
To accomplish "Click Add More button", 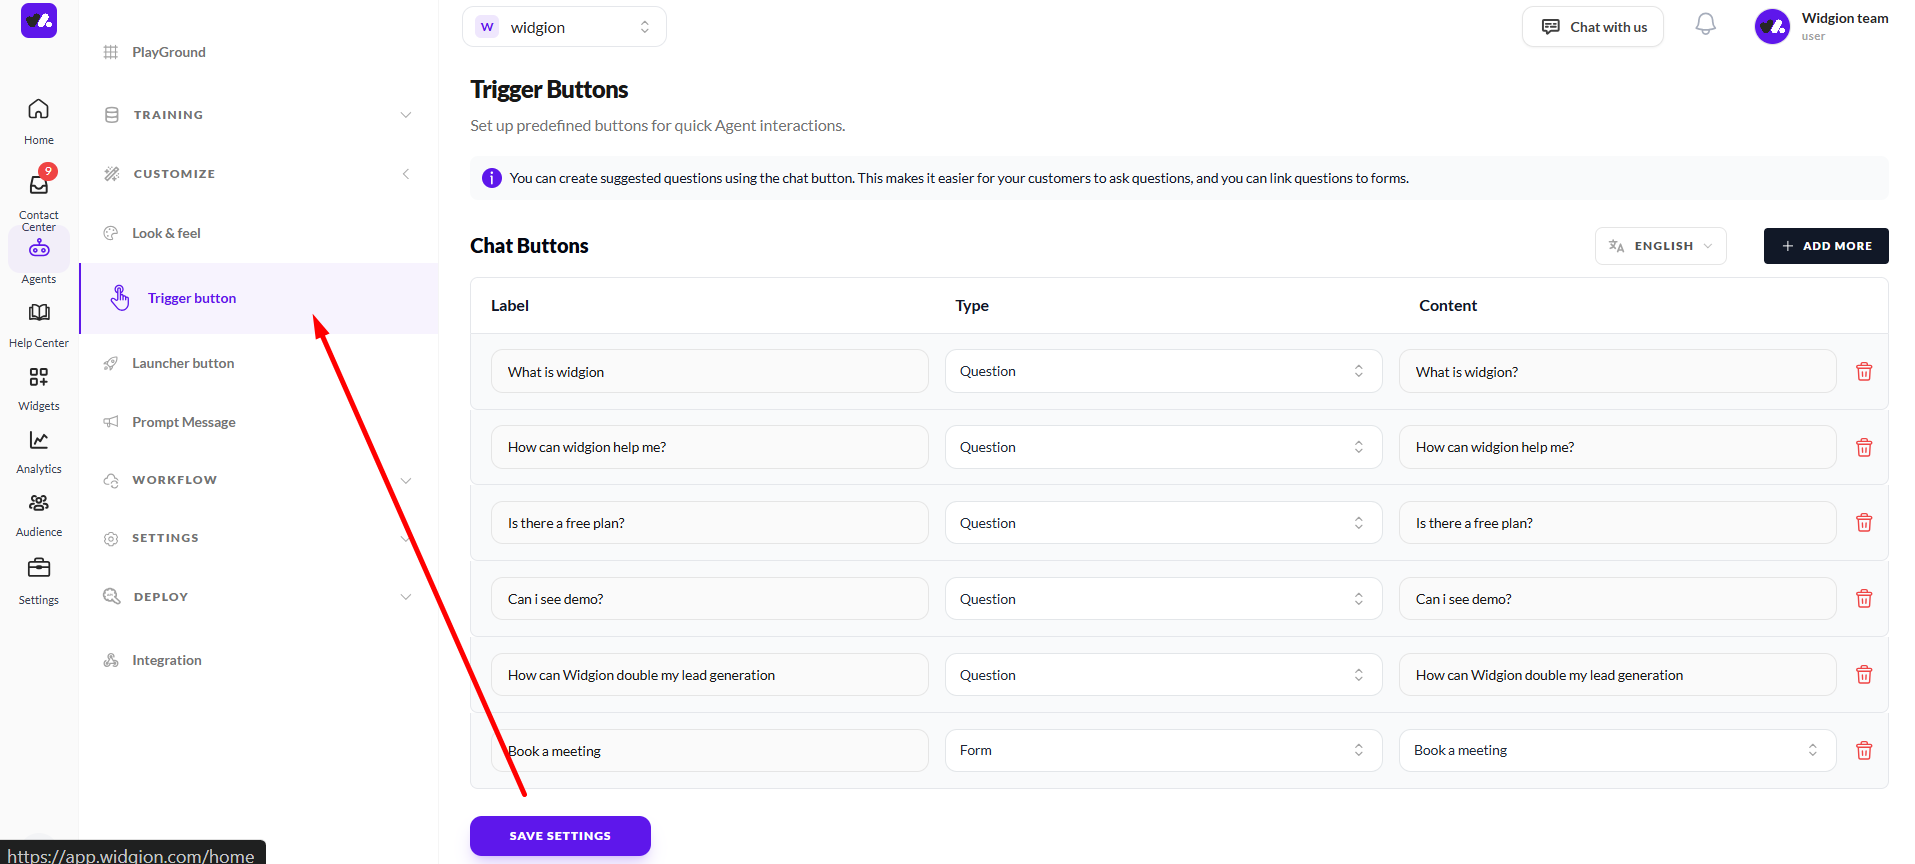I will tap(1825, 246).
